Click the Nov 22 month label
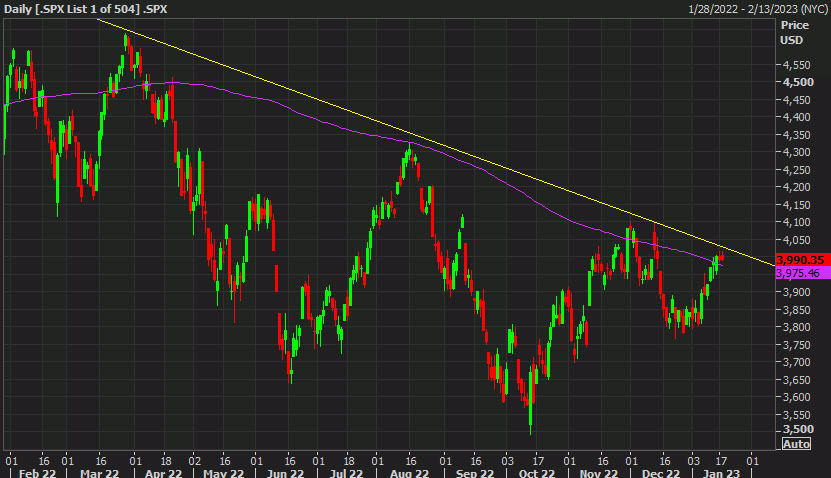The image size is (831, 478). point(599,473)
